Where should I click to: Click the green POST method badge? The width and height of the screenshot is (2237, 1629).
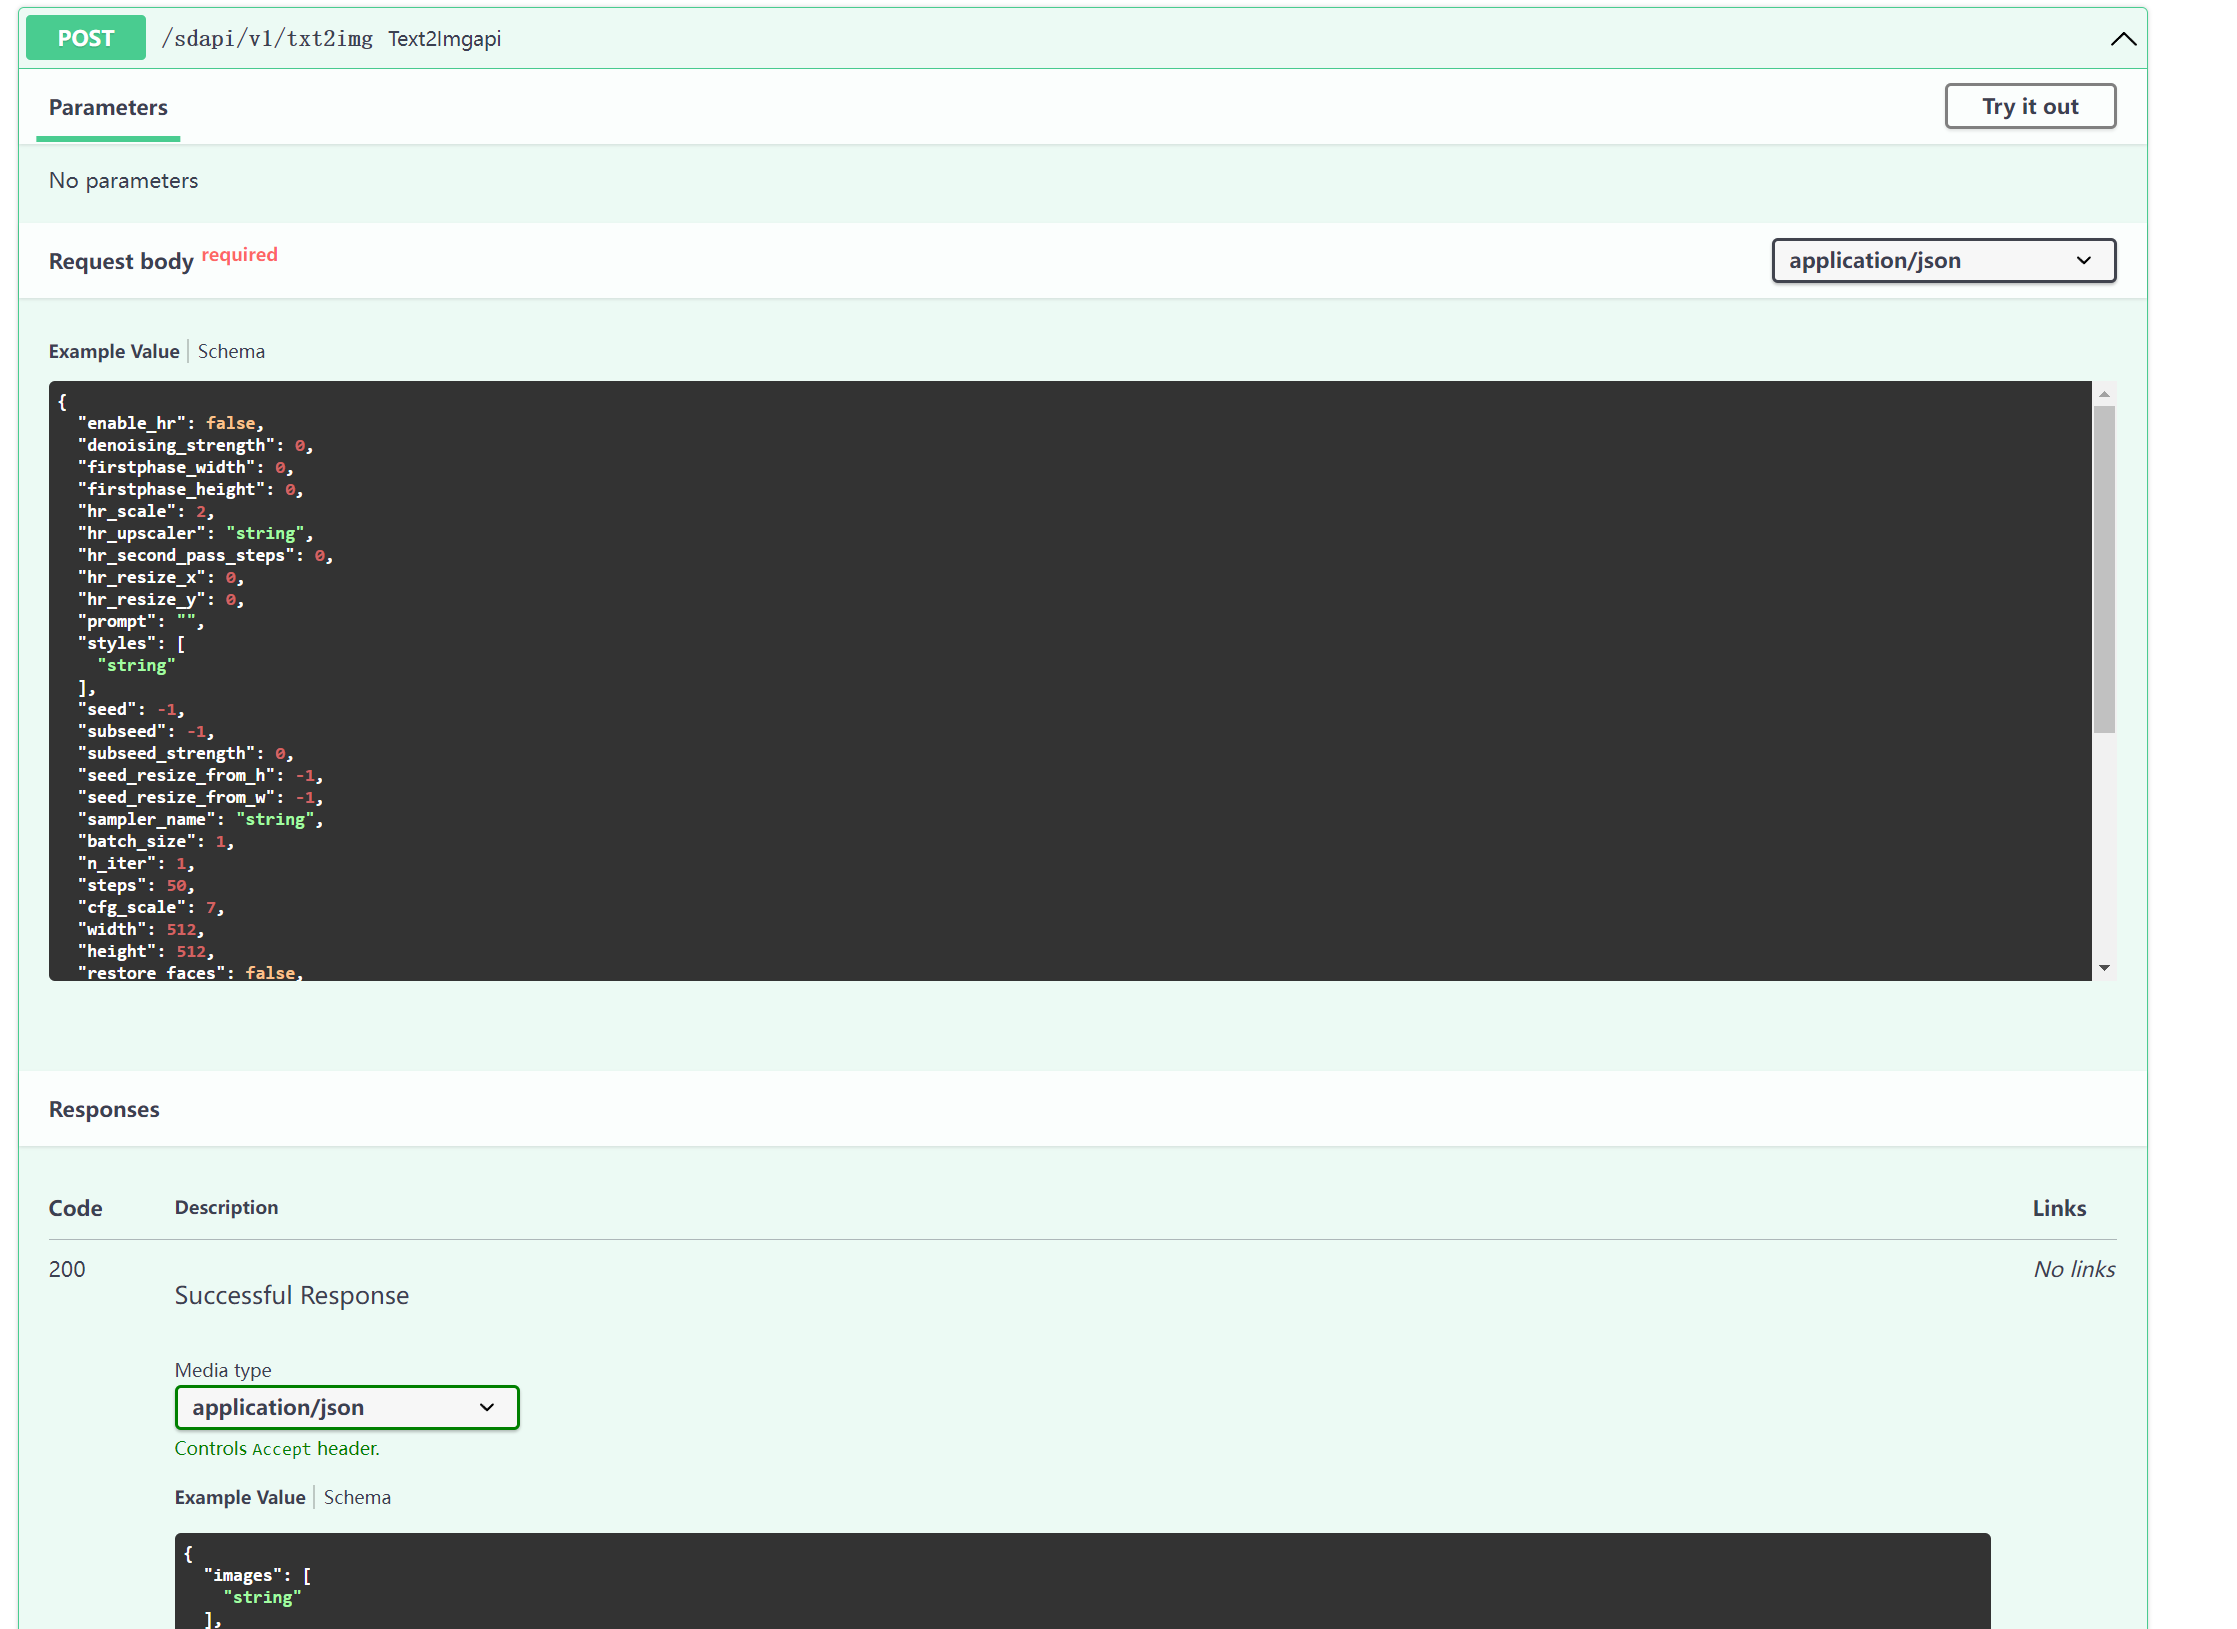tap(86, 38)
